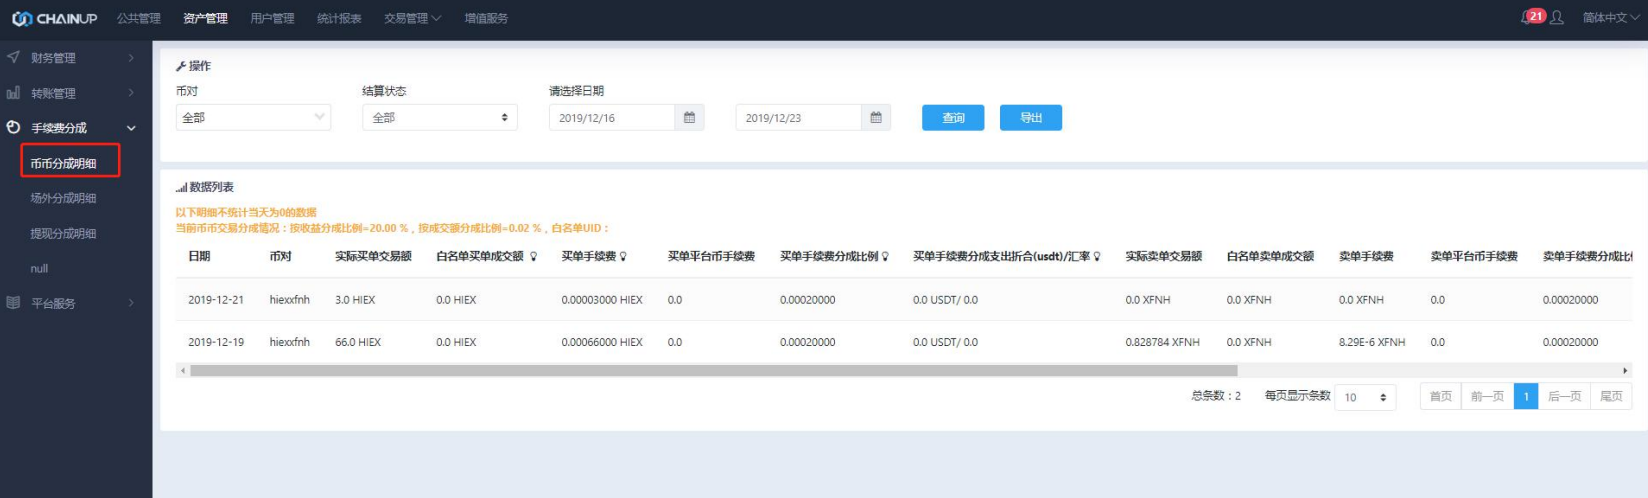Open the 增值服务 top menu
1648x498 pixels.
tap(486, 18)
